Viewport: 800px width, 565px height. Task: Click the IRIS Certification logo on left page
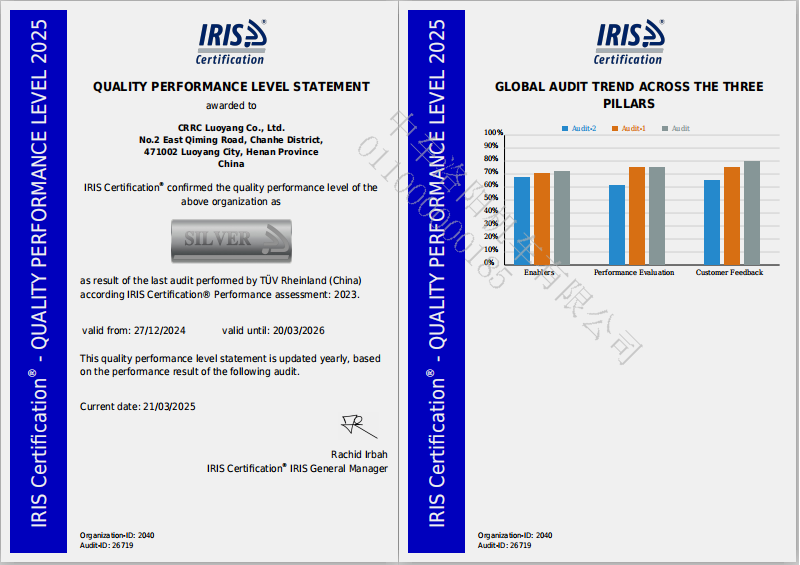click(x=231, y=43)
